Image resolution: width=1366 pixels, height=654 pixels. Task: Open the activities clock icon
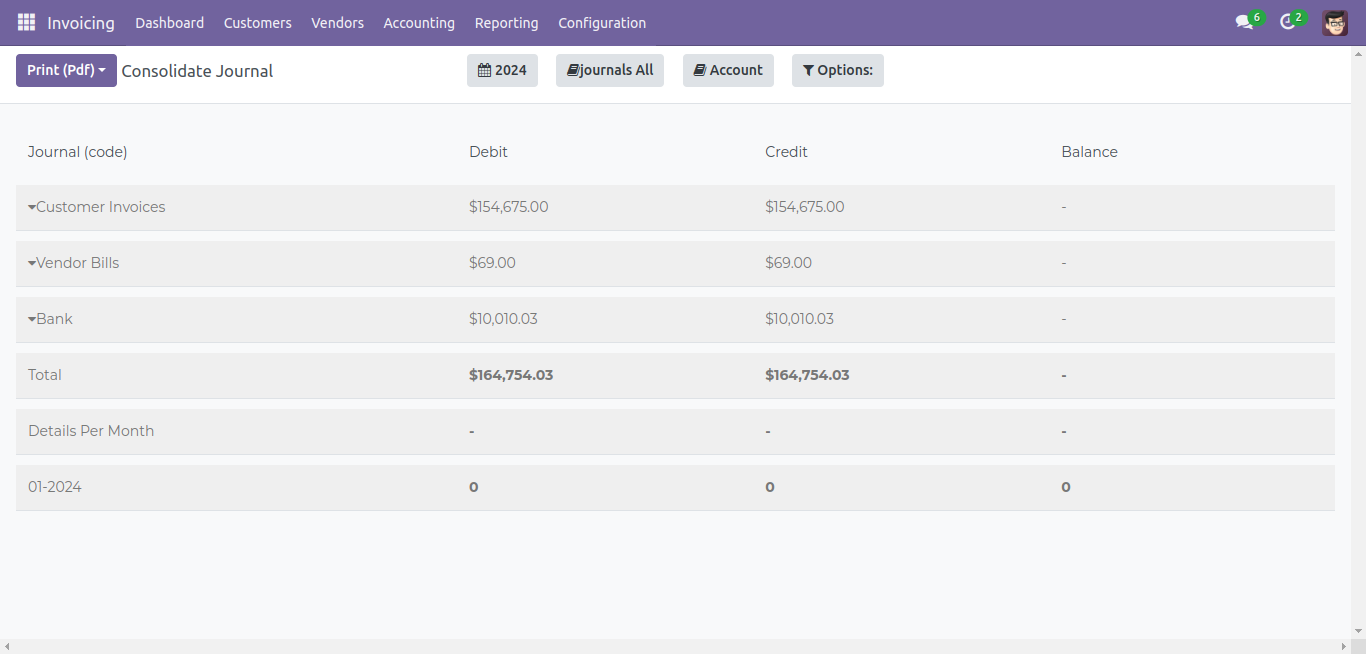[x=1288, y=22]
